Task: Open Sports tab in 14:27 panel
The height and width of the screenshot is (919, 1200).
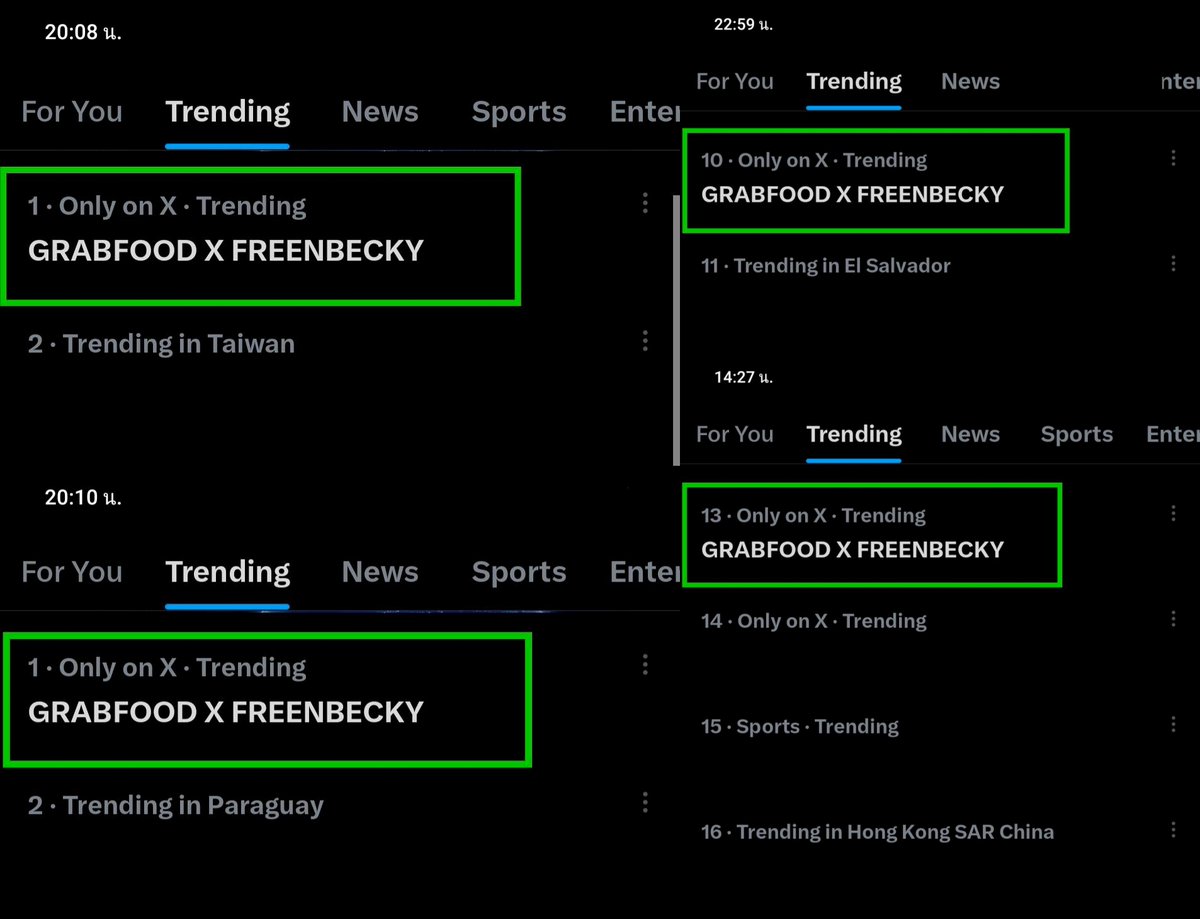Action: pyautogui.click(x=1077, y=435)
